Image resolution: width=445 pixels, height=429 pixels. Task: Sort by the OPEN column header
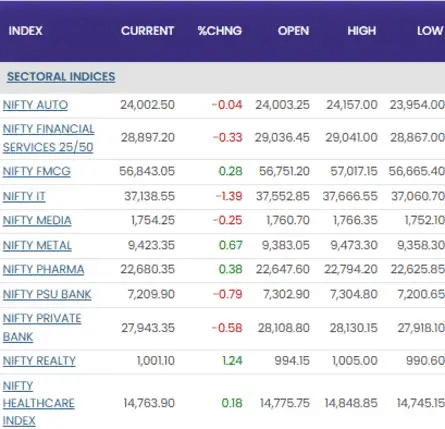coord(294,31)
